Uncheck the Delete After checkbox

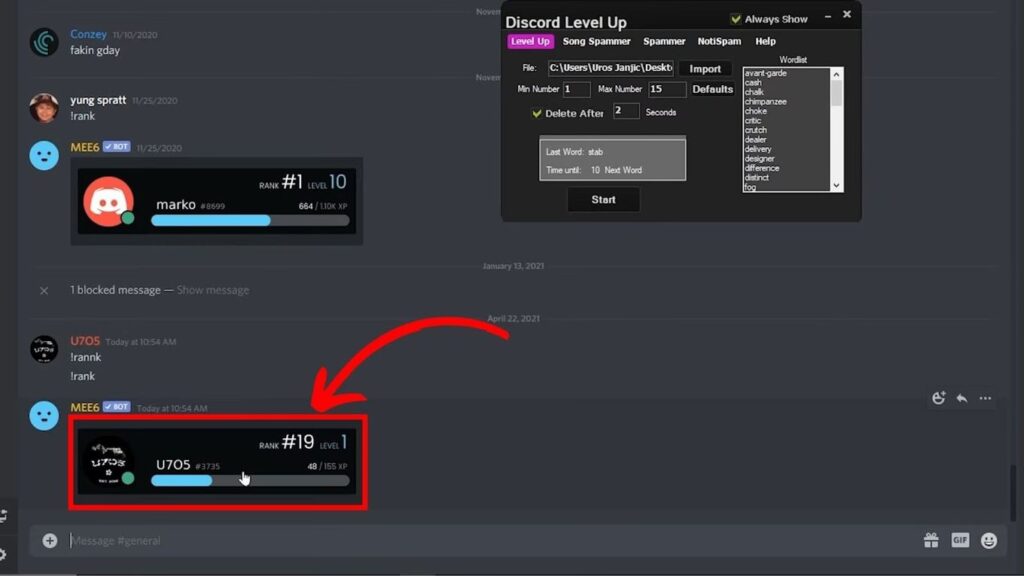[x=537, y=113]
